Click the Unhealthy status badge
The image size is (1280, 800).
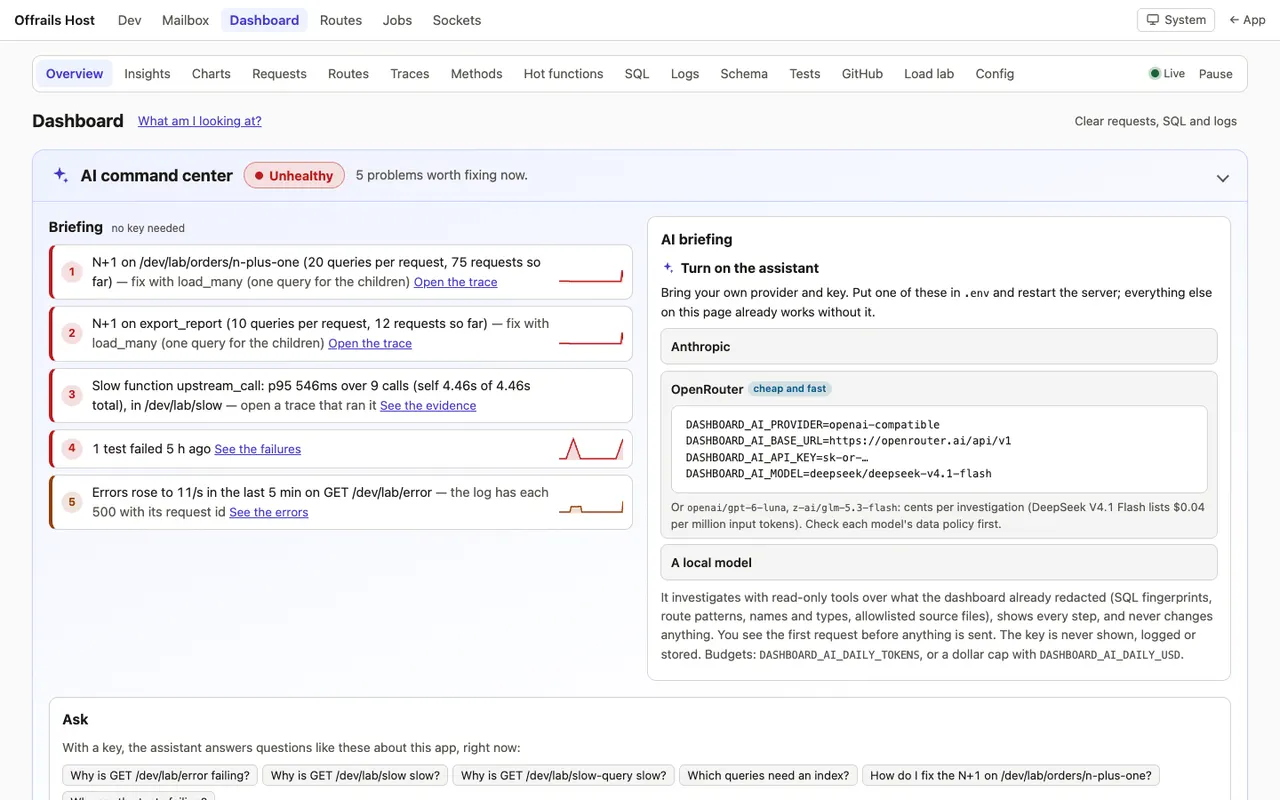[294, 175]
